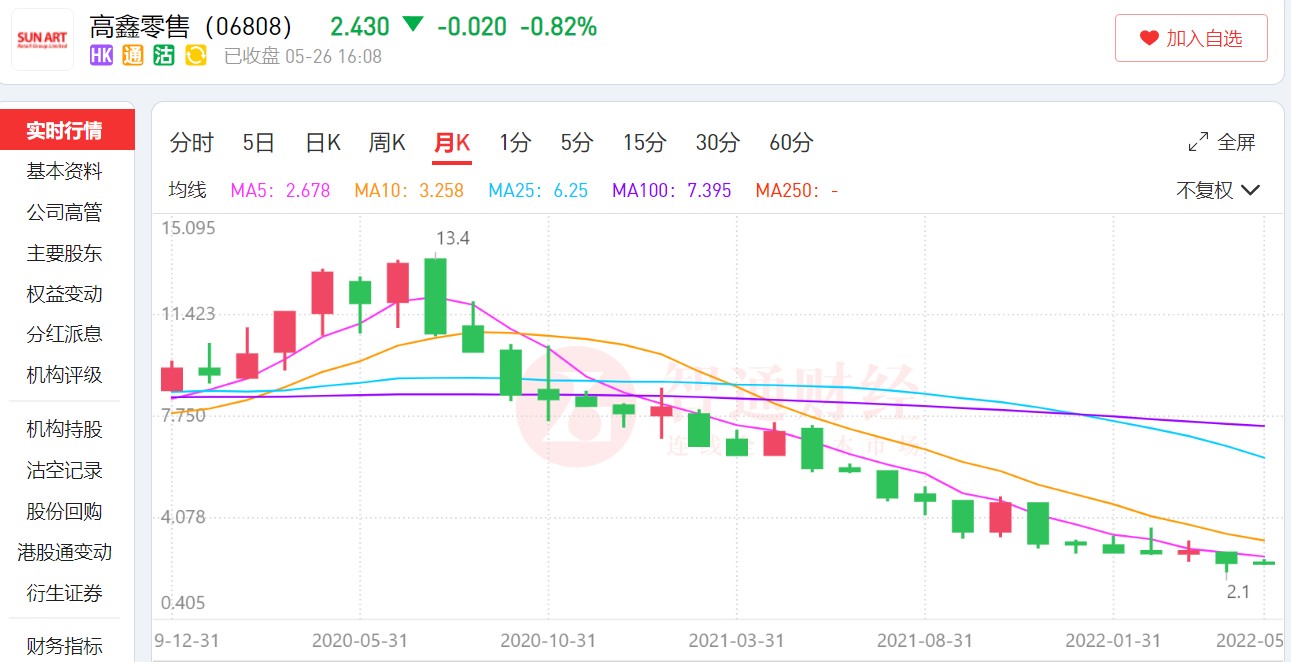
Task: Click the SUN ART company logo
Action: tap(42, 40)
